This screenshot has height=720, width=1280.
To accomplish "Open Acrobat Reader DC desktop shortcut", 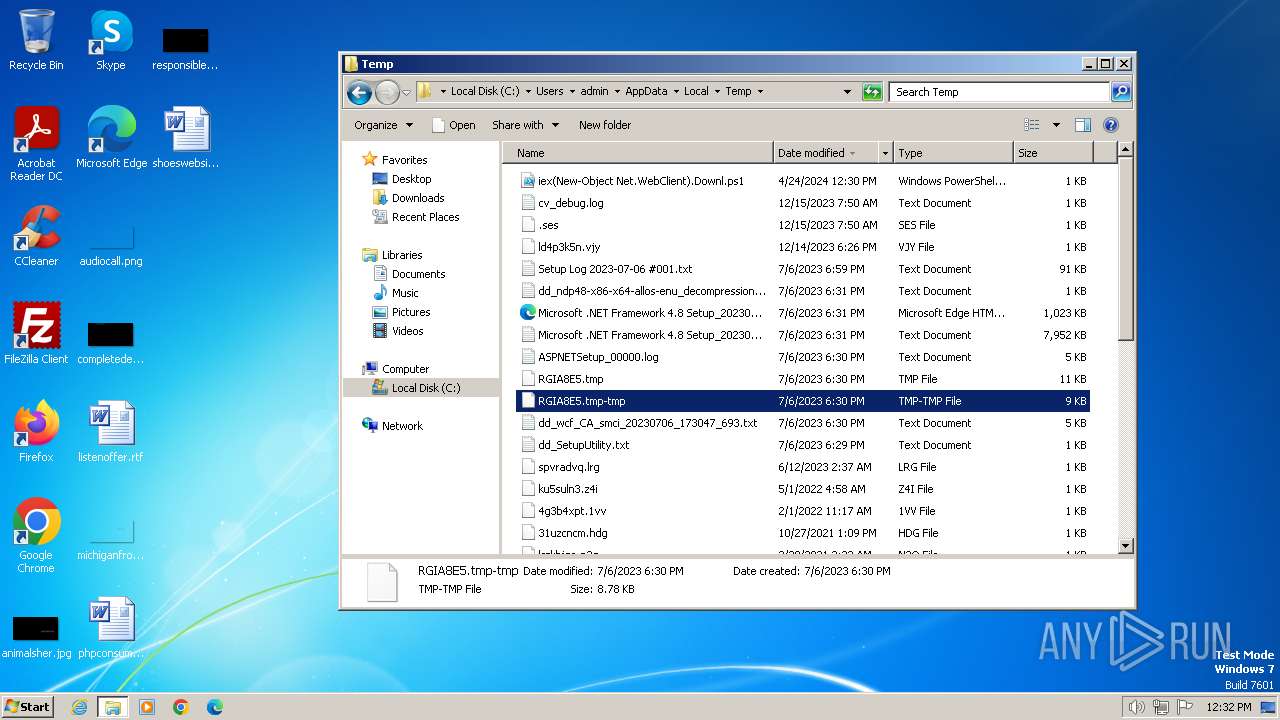I will [x=36, y=144].
